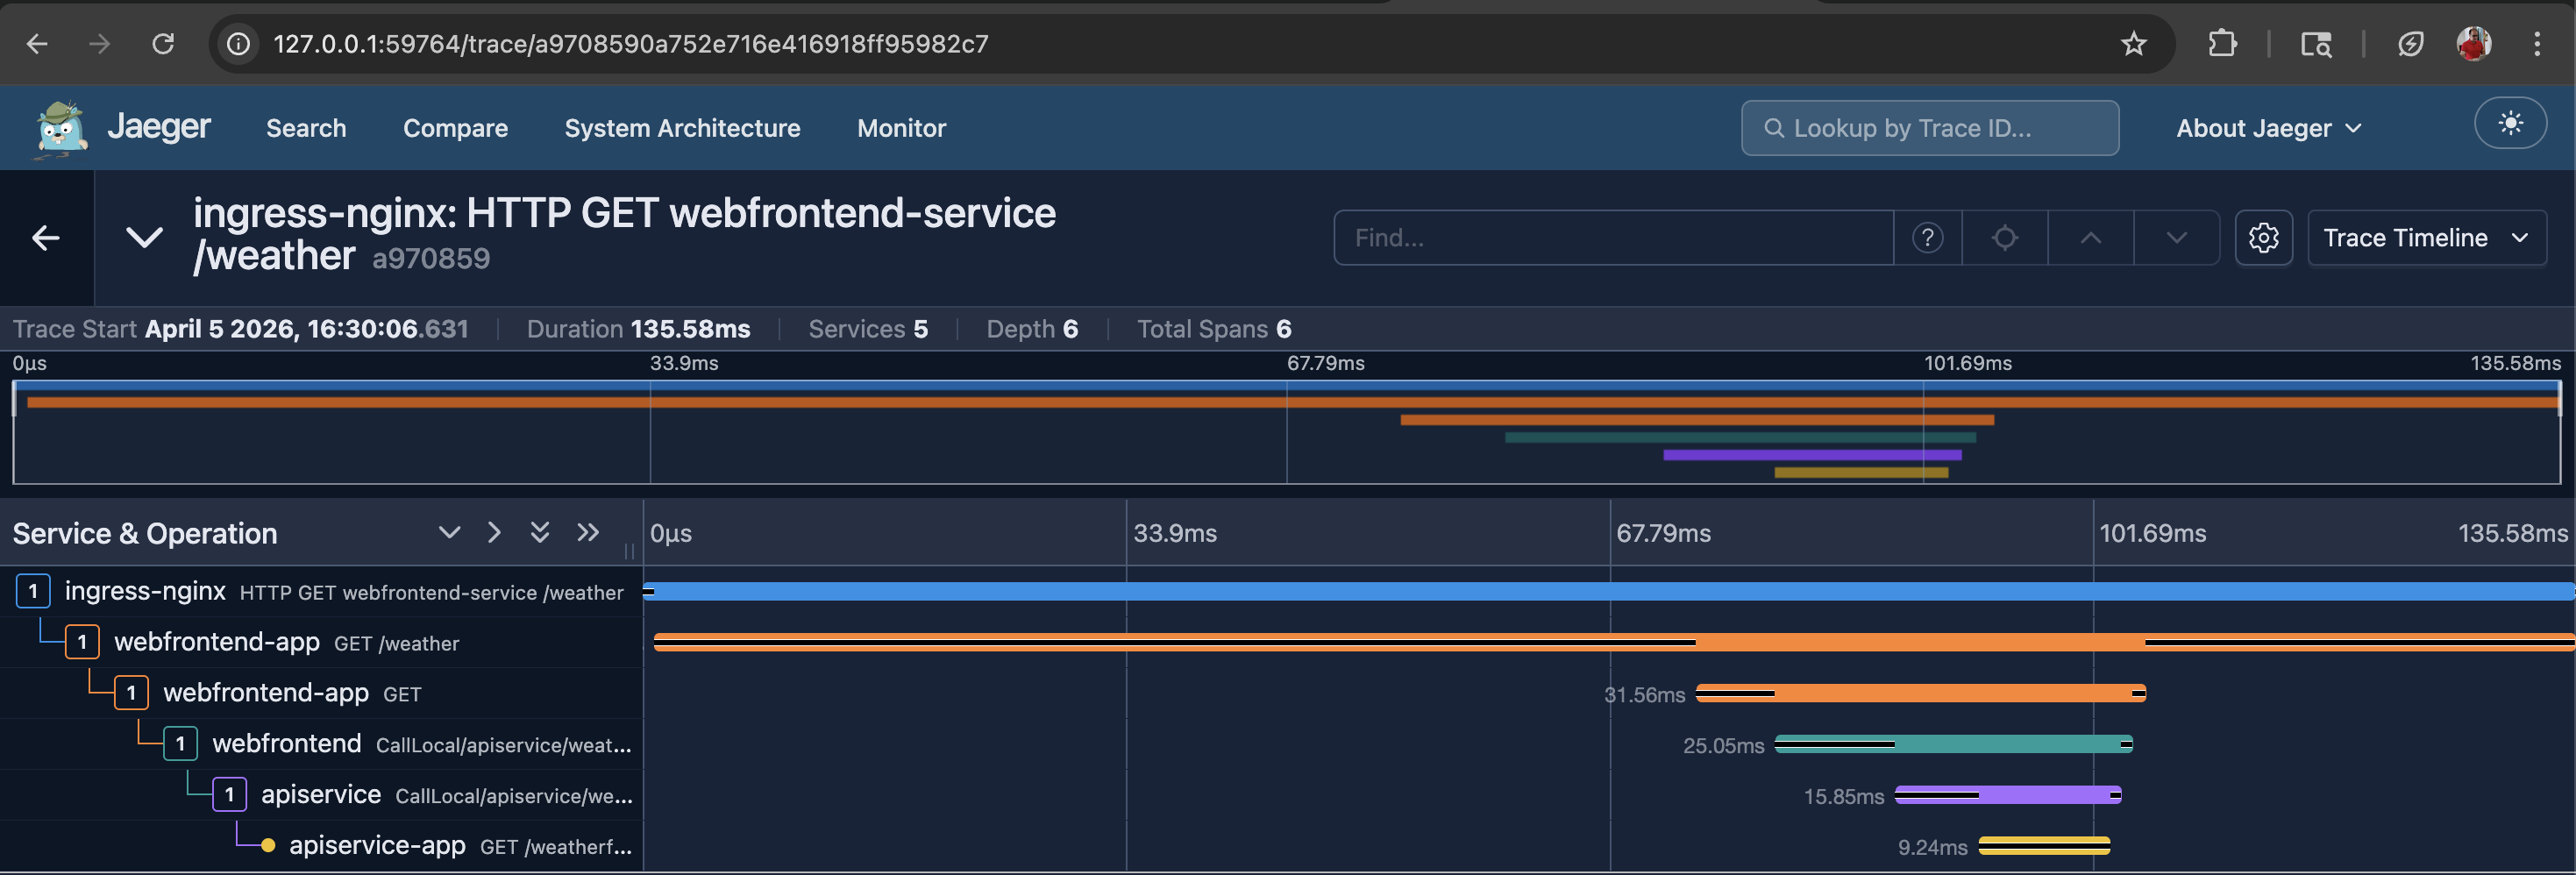The height and width of the screenshot is (875, 2576).
Task: Focus the Lookup by Trace ID field
Action: point(1929,128)
